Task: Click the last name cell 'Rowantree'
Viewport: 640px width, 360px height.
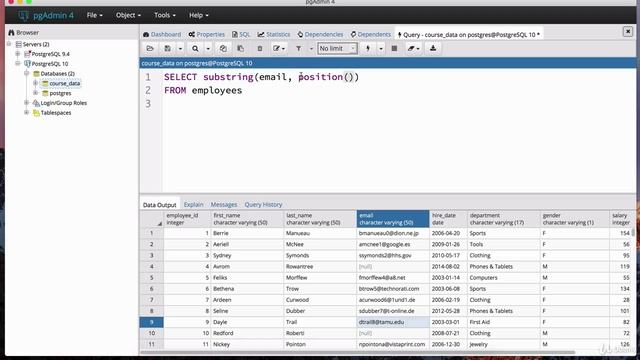Action: point(320,267)
